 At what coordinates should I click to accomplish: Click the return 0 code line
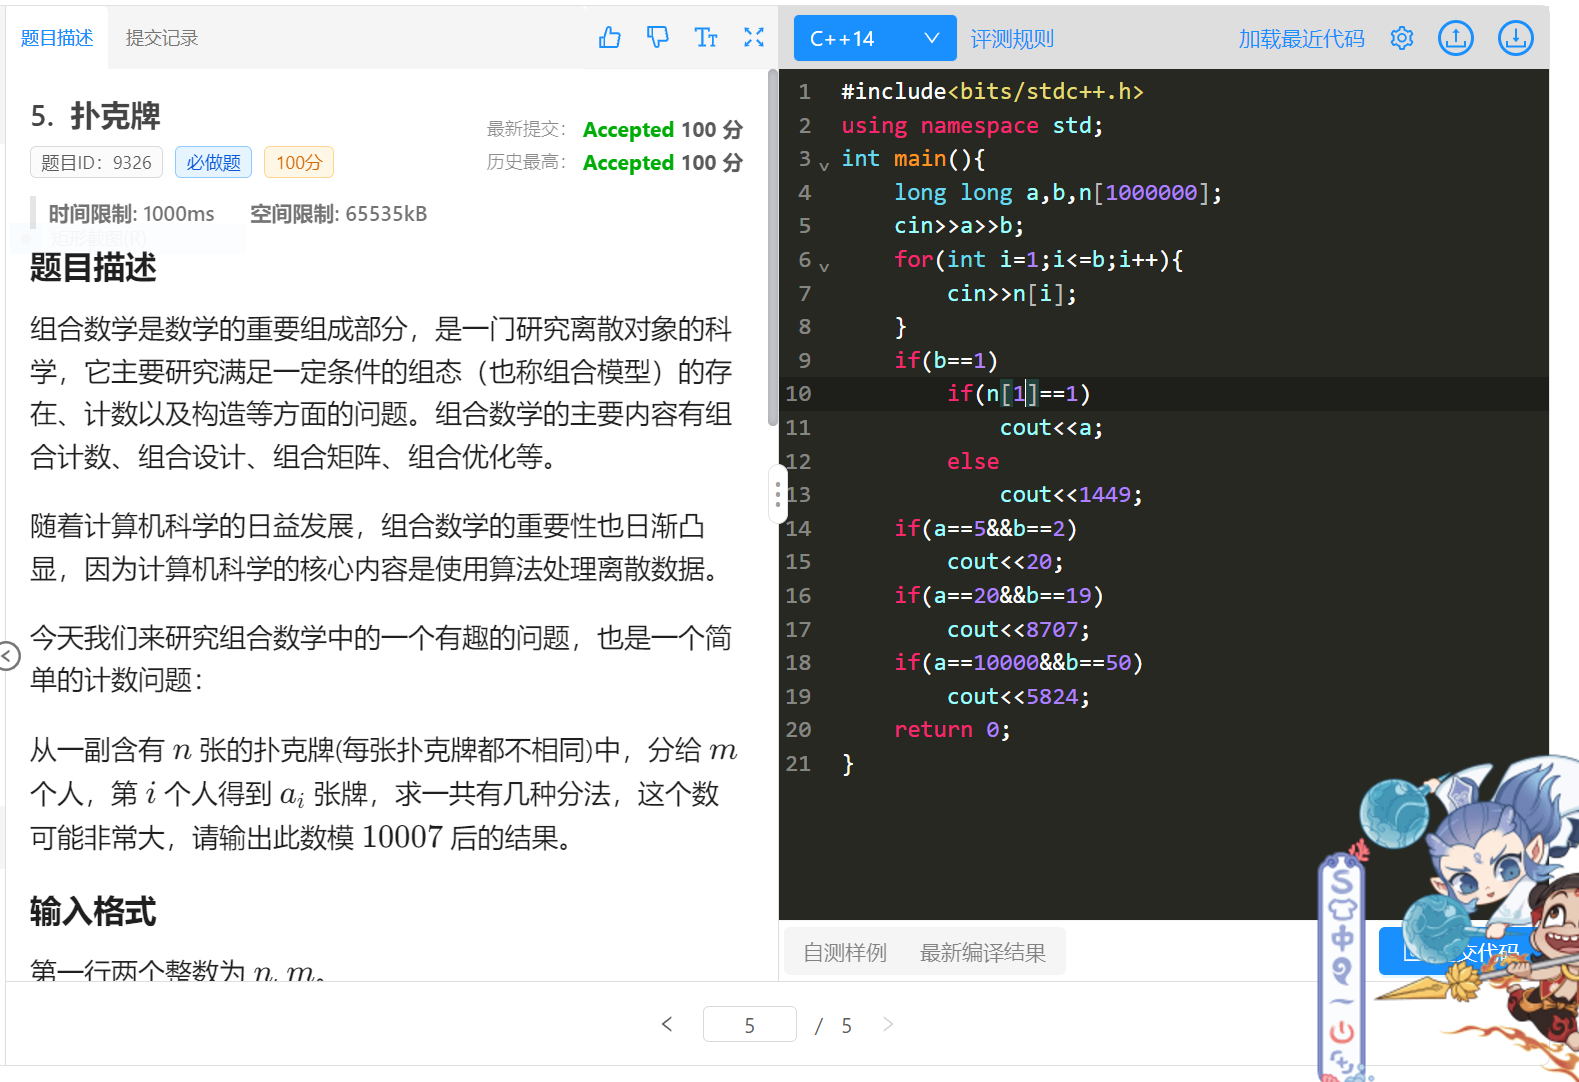pos(952,730)
